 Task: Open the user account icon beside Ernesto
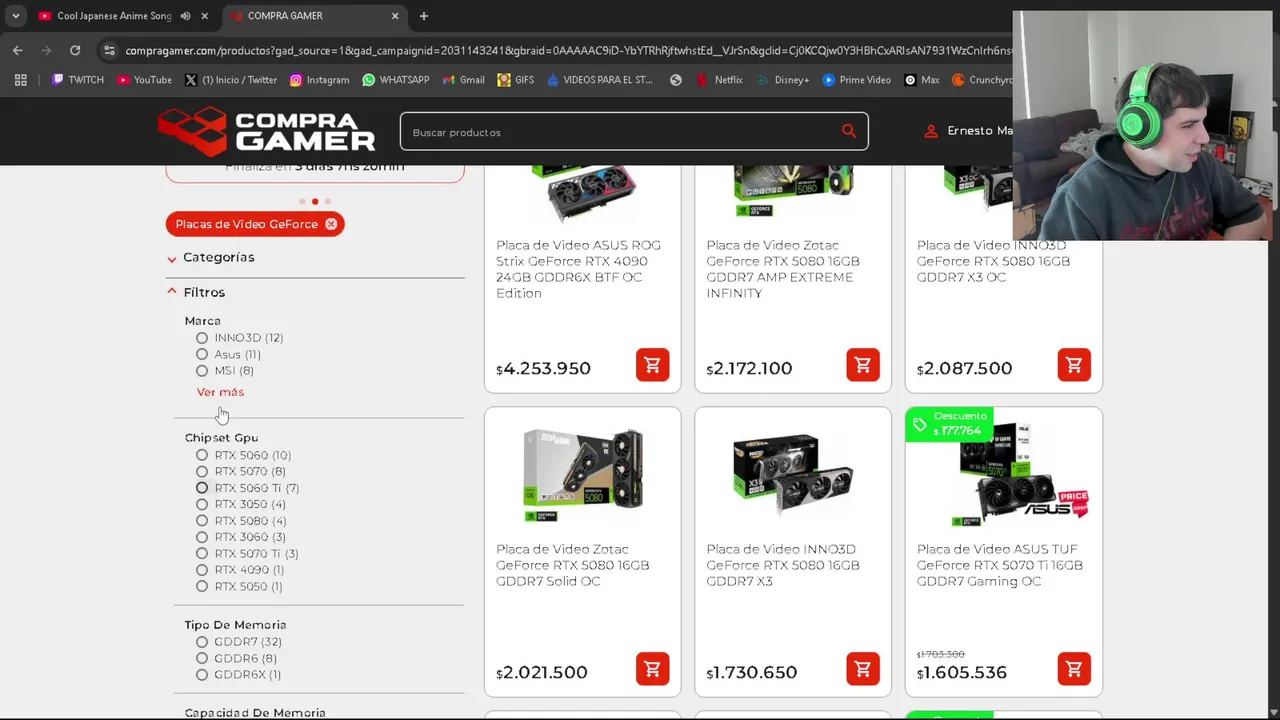(x=931, y=131)
